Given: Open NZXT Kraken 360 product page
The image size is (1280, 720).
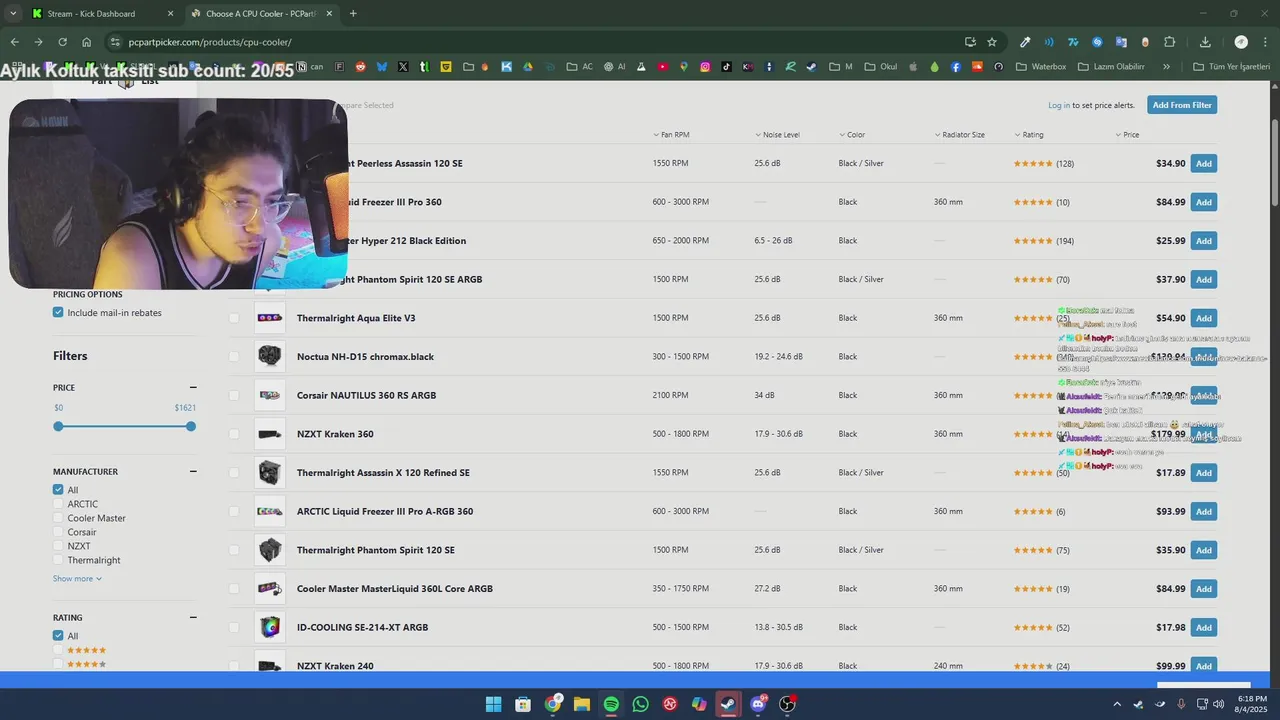Looking at the screenshot, I should 335,434.
